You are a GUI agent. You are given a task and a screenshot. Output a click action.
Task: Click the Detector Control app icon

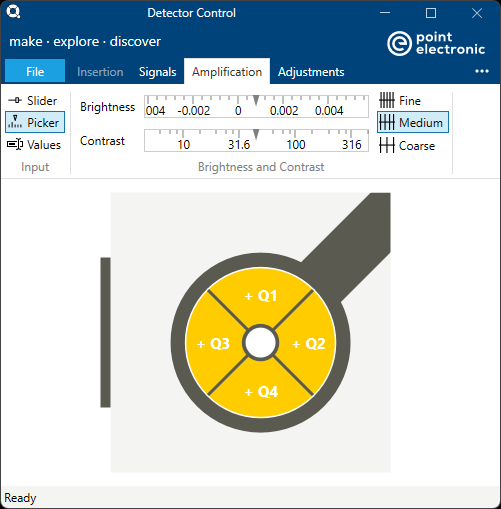coord(13,12)
